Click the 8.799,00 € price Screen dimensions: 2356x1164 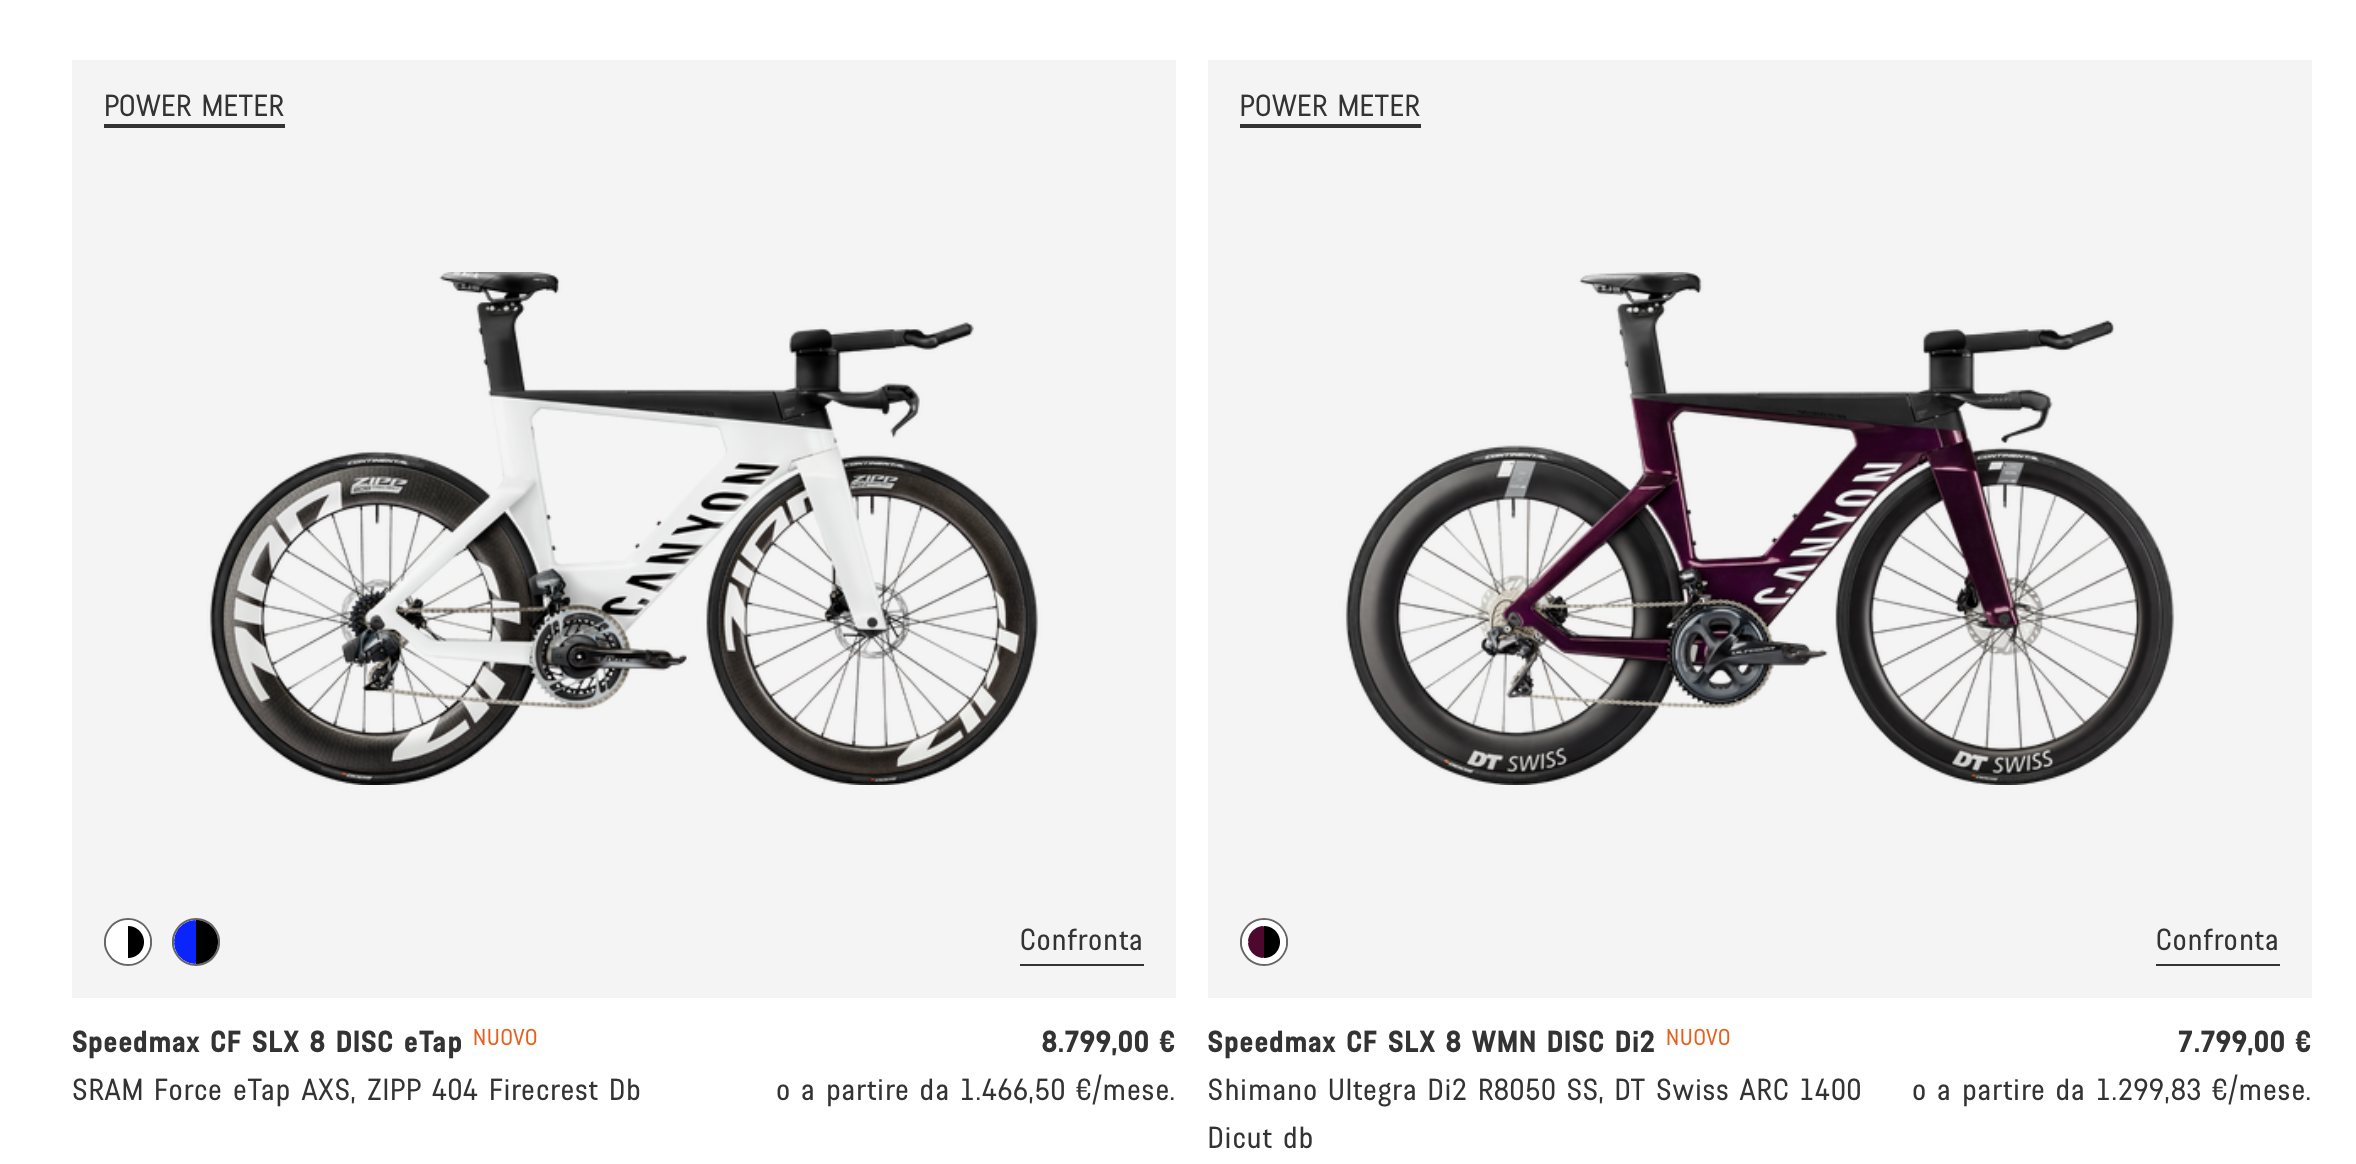(1107, 1042)
